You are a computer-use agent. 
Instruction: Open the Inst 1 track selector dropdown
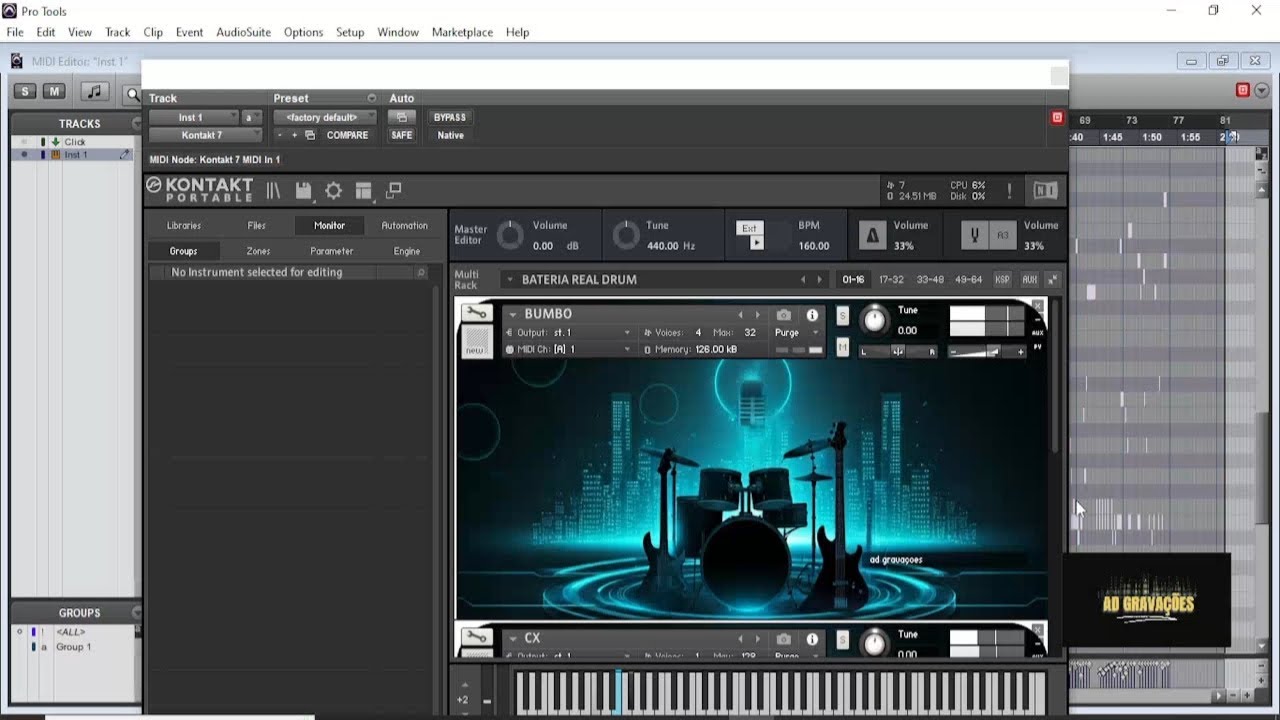[x=193, y=117]
